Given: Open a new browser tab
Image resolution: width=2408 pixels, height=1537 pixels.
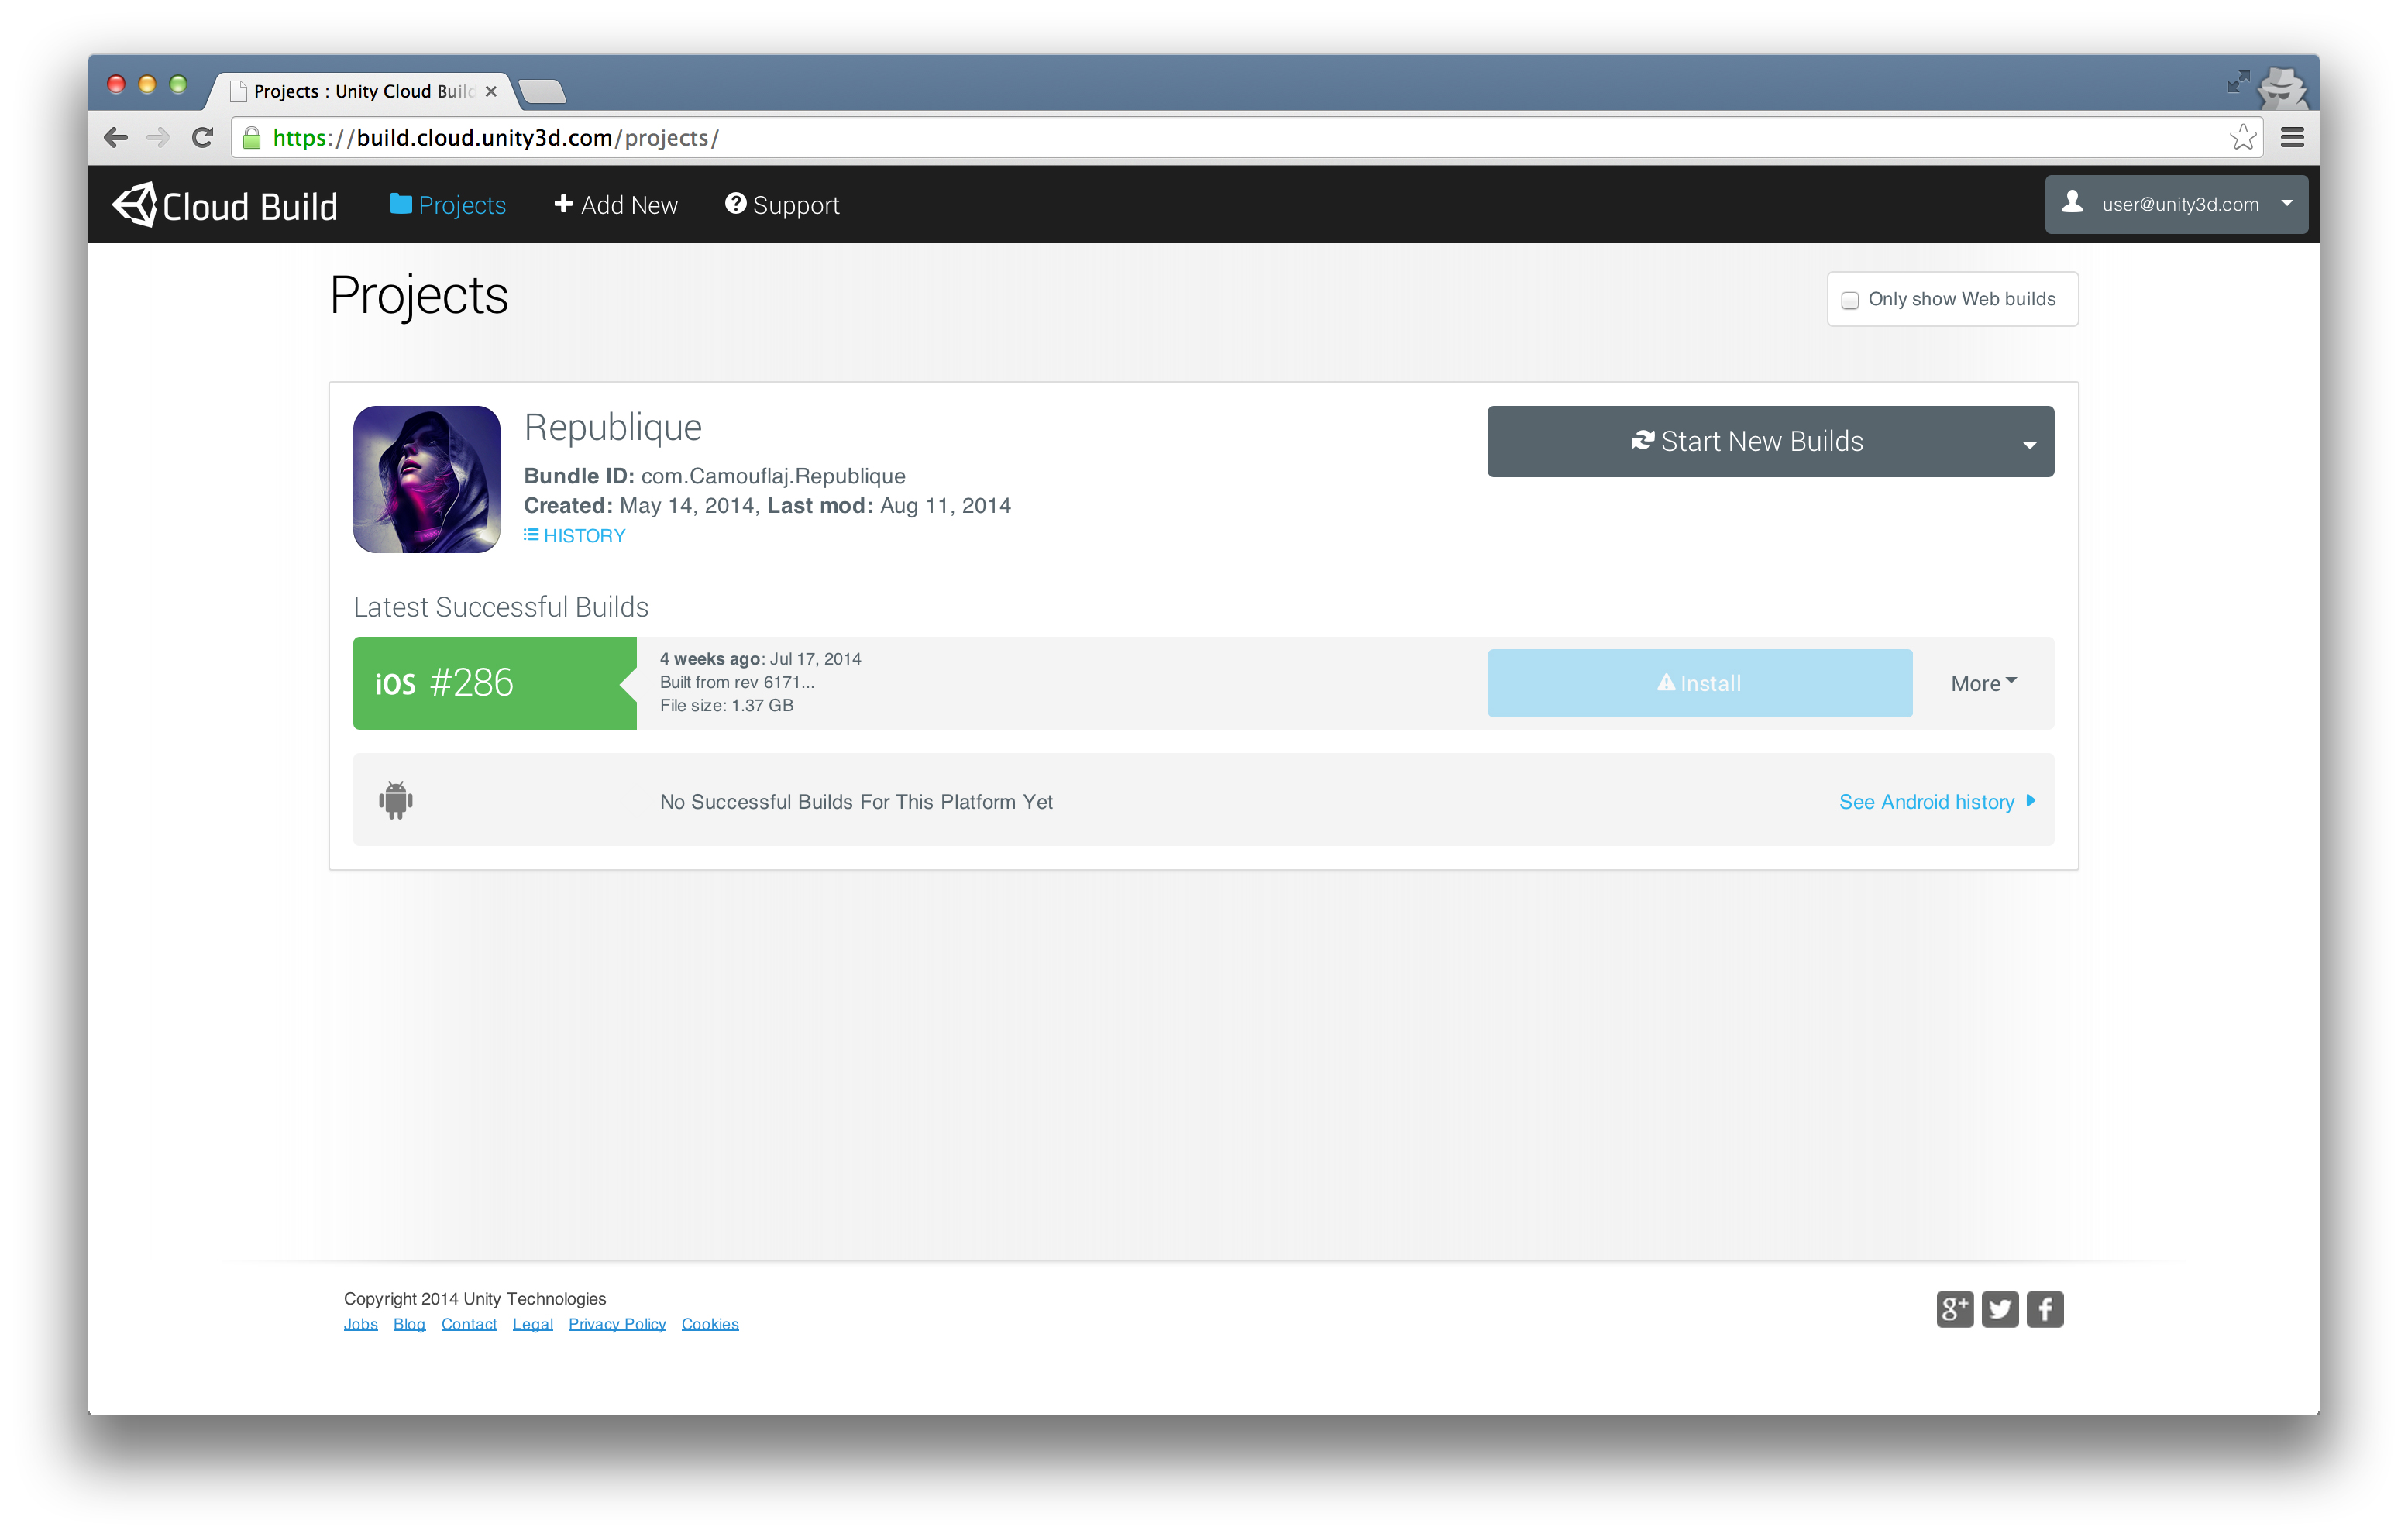Looking at the screenshot, I should (x=543, y=92).
